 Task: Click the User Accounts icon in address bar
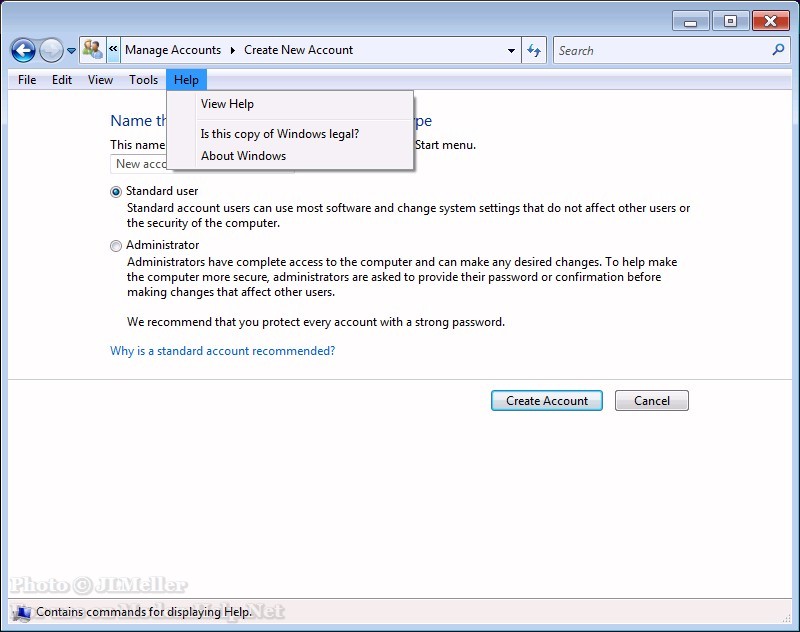pos(93,50)
